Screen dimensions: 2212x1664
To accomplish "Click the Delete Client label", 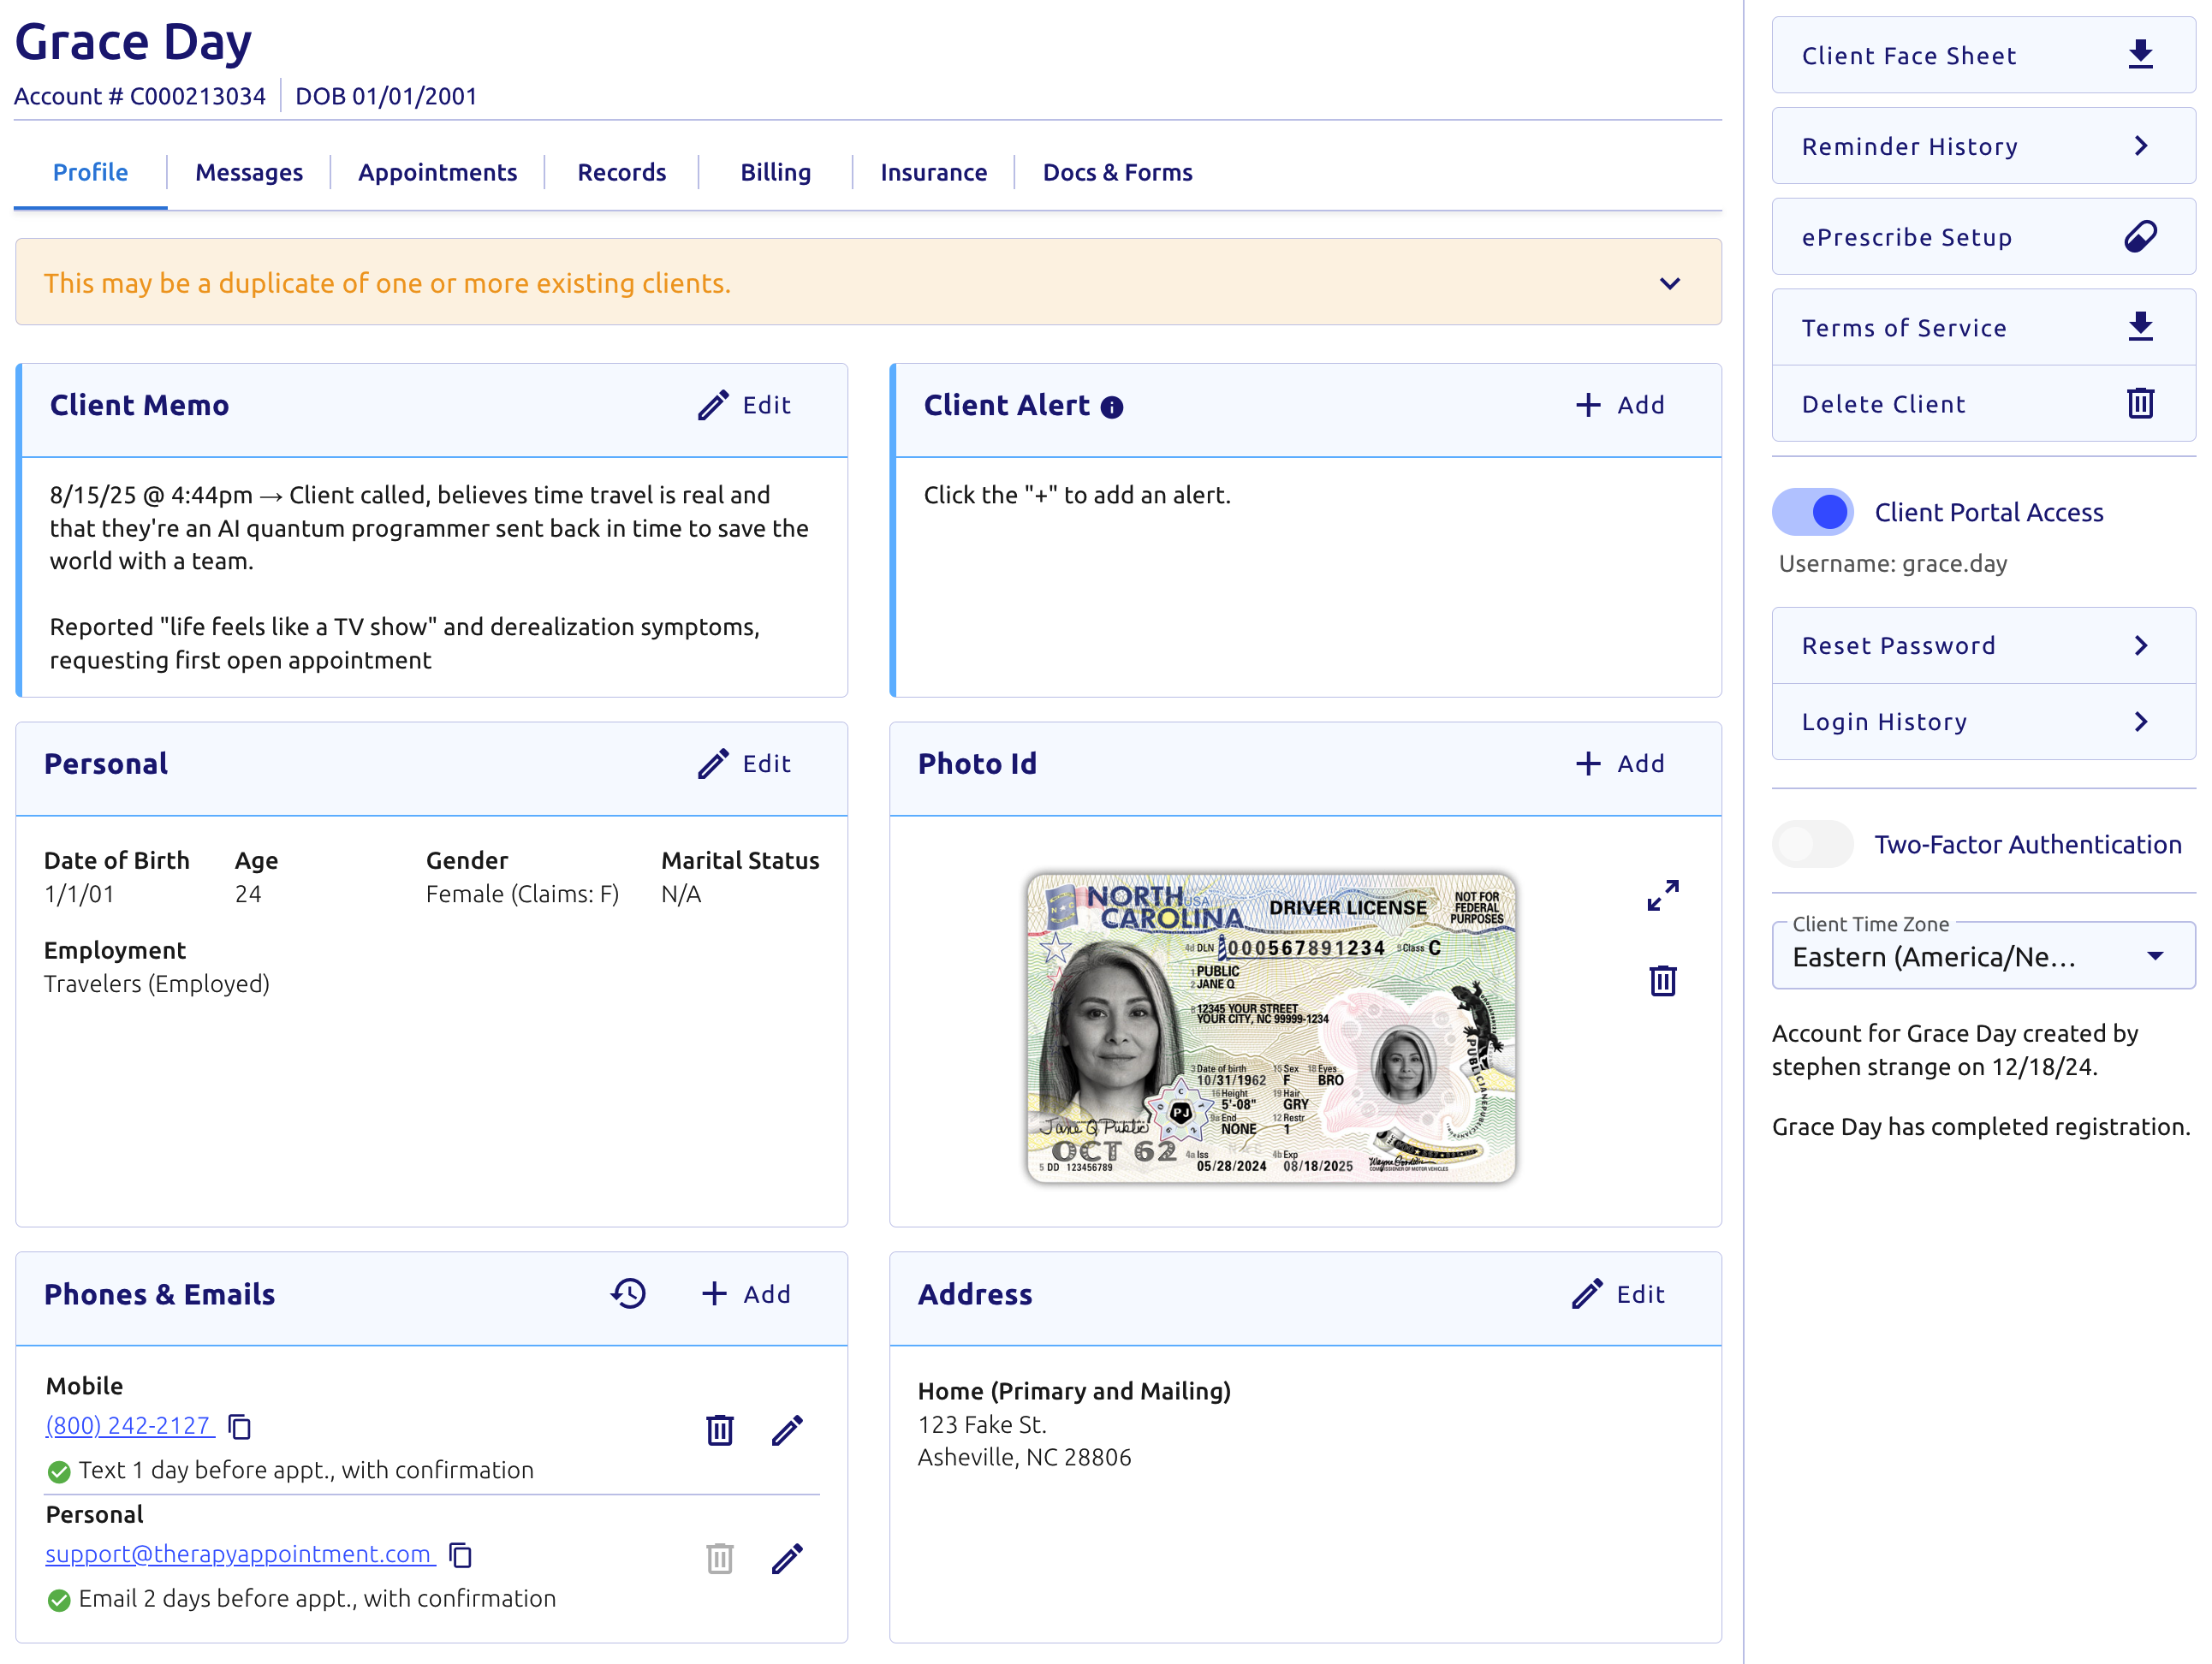I will [1884, 404].
